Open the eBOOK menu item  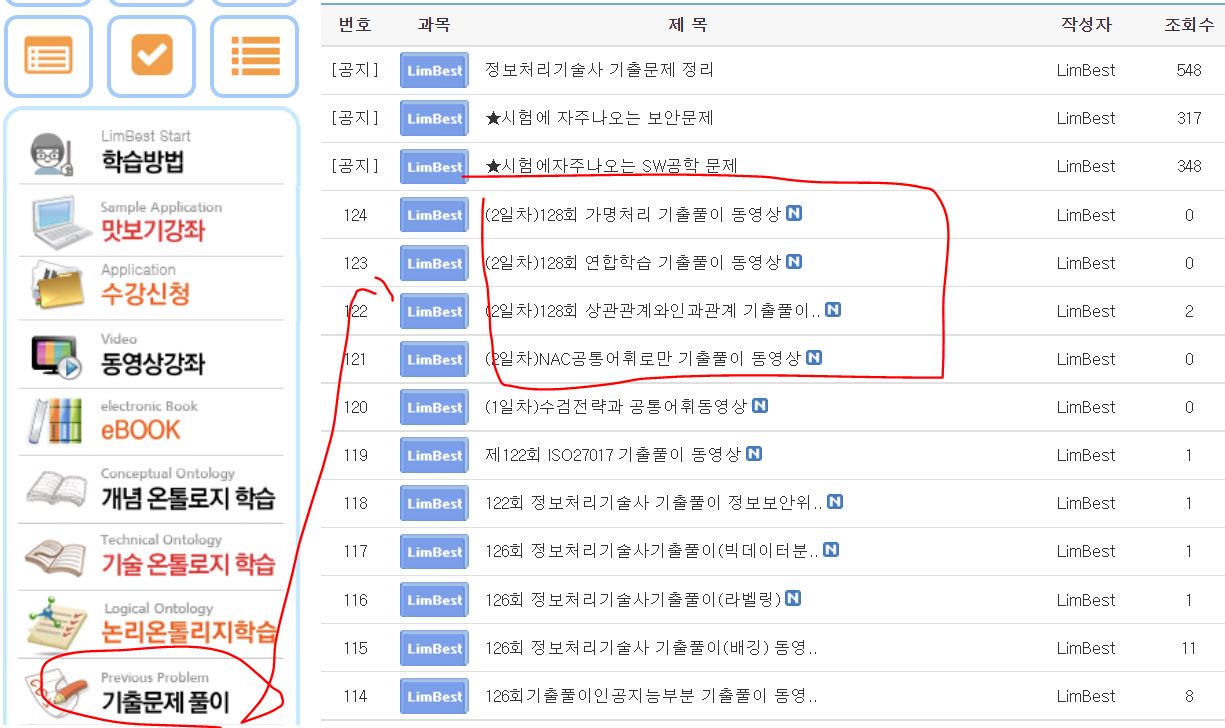[x=151, y=421]
